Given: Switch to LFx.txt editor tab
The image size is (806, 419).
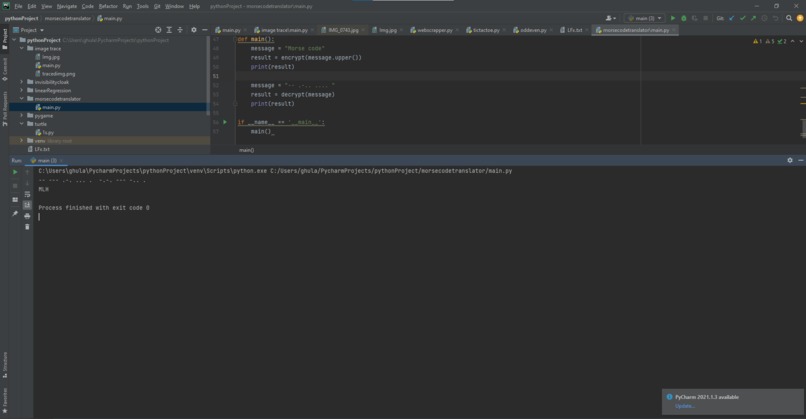Looking at the screenshot, I should point(574,30).
